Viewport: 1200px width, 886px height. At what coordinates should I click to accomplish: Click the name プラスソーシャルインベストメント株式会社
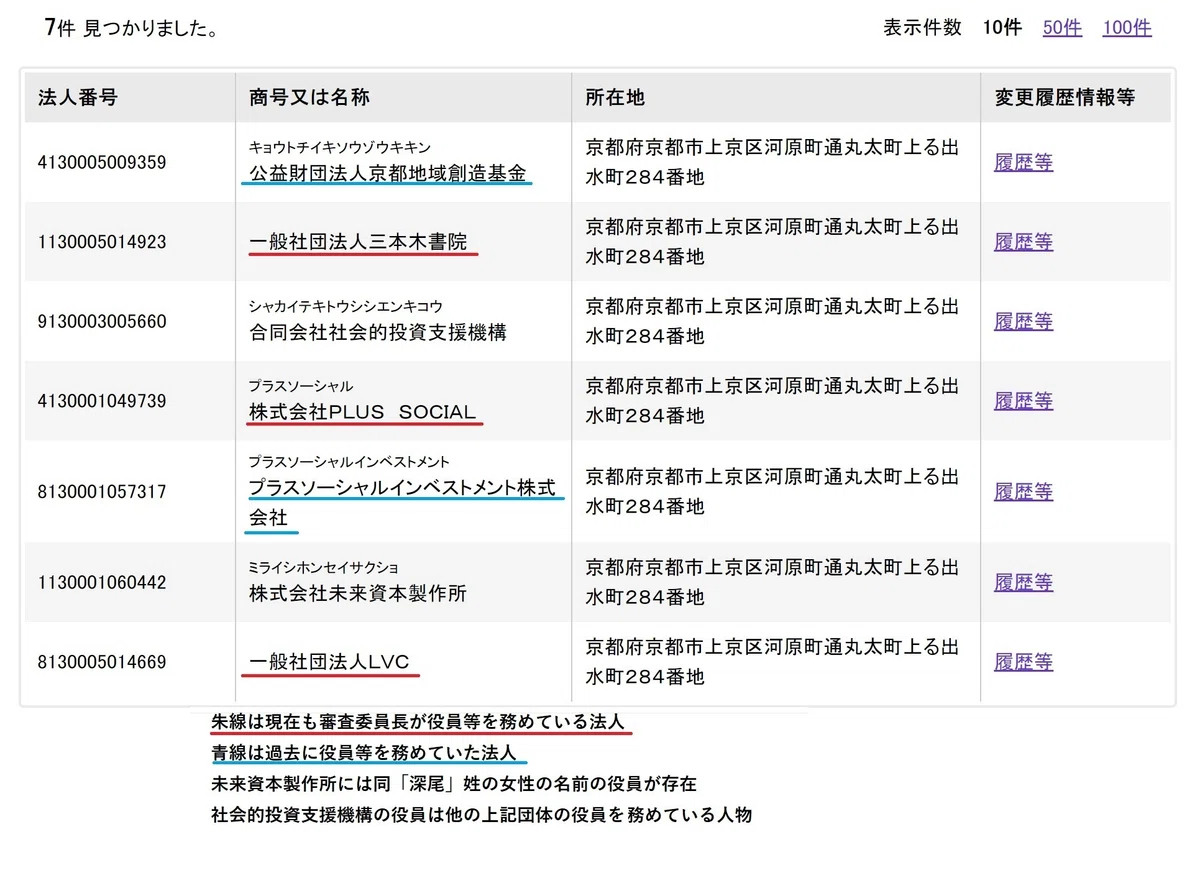tap(402, 503)
